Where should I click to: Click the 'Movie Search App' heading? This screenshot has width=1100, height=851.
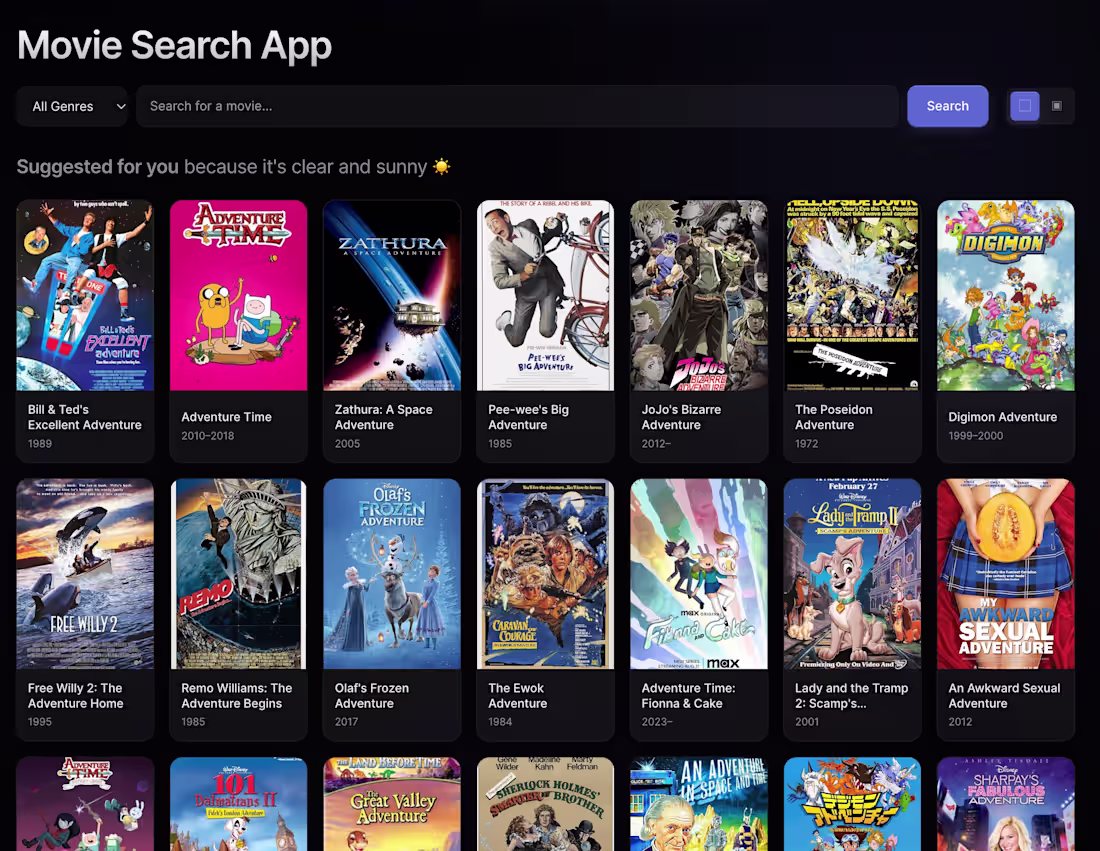pos(174,46)
